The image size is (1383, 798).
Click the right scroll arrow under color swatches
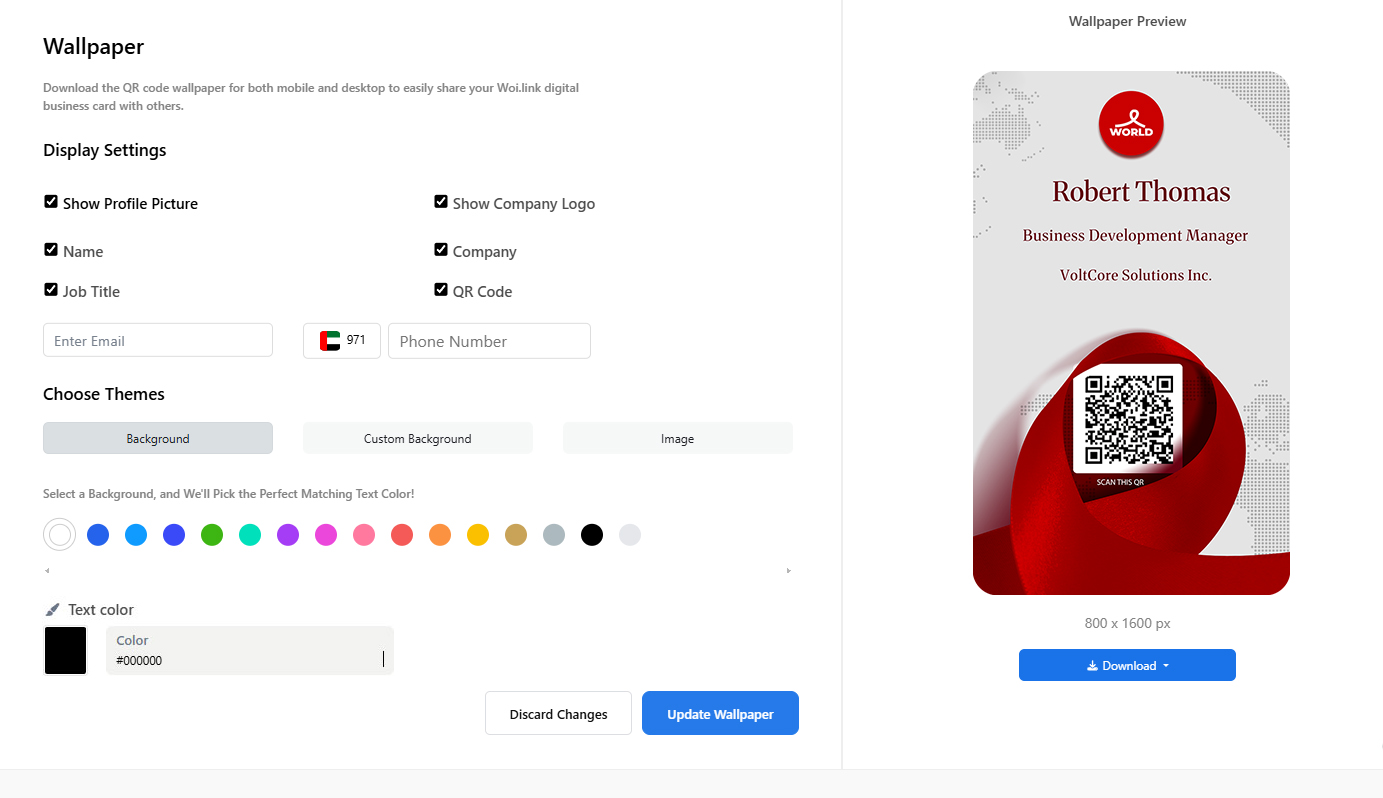788,571
